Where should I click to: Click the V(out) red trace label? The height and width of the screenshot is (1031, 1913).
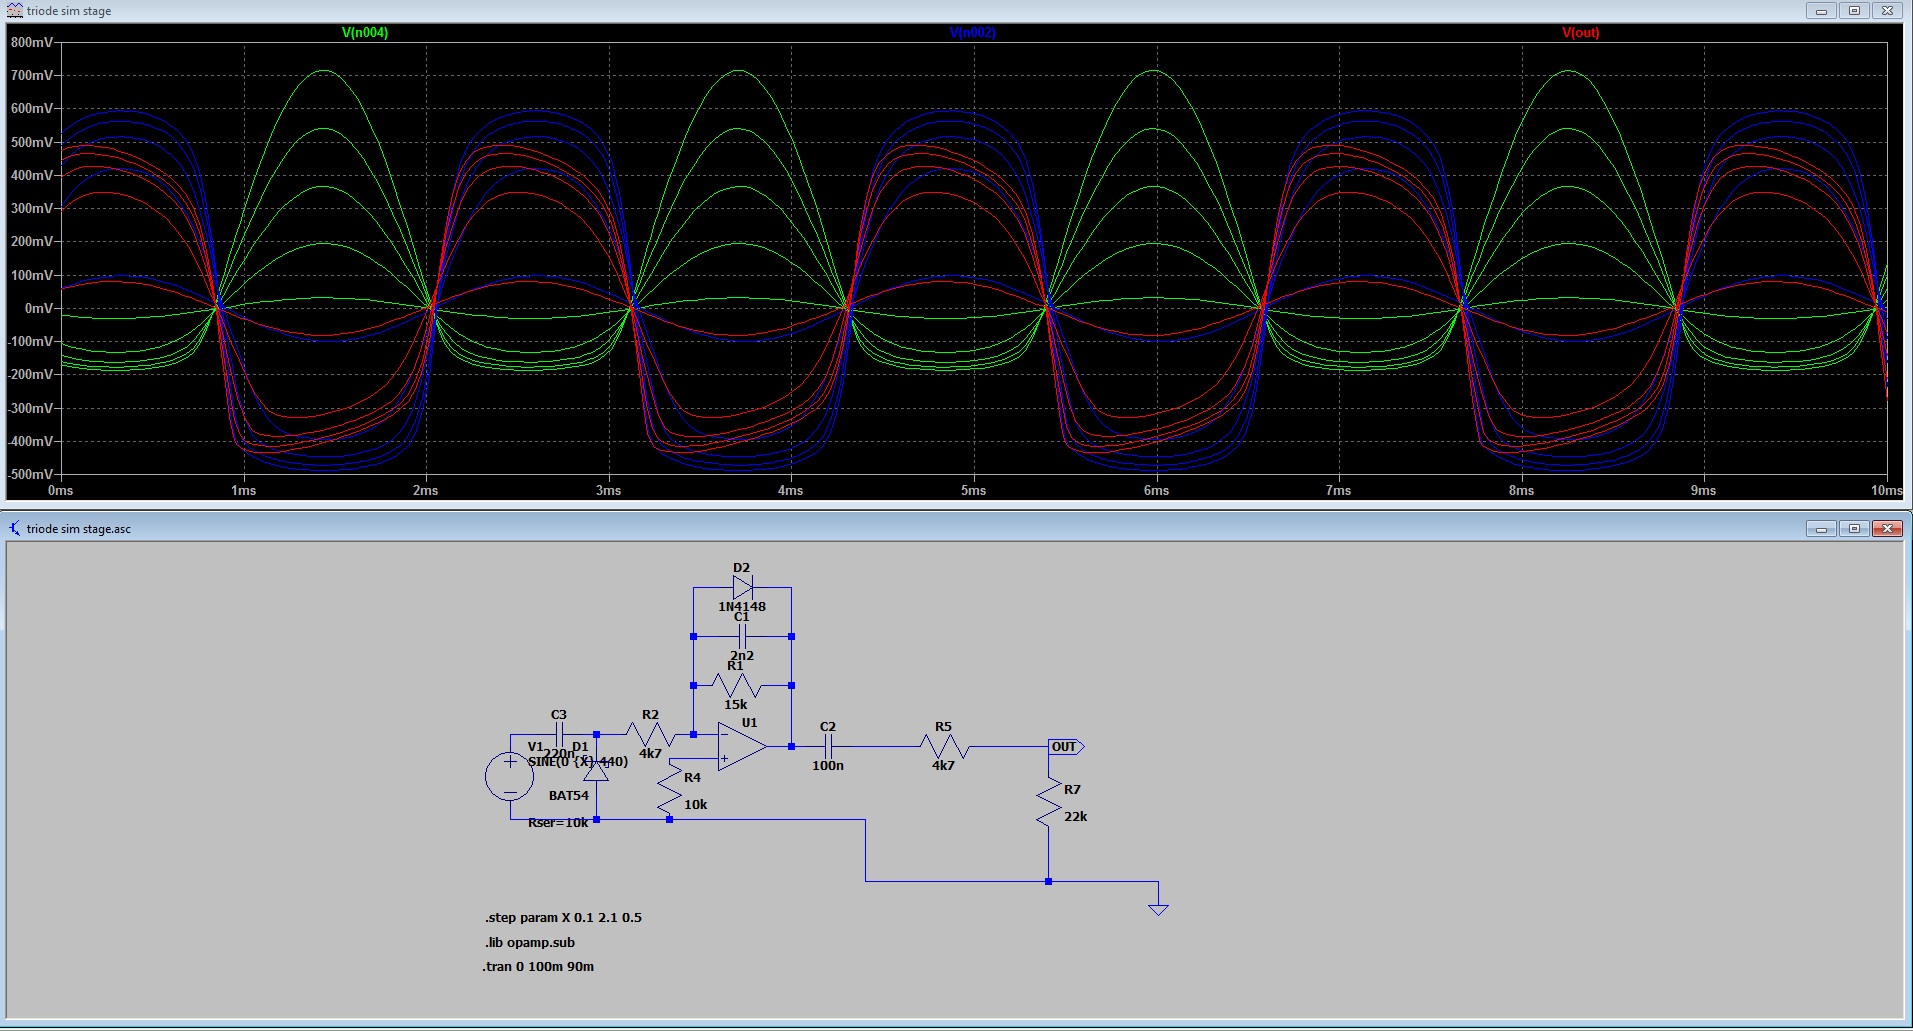click(x=1581, y=33)
